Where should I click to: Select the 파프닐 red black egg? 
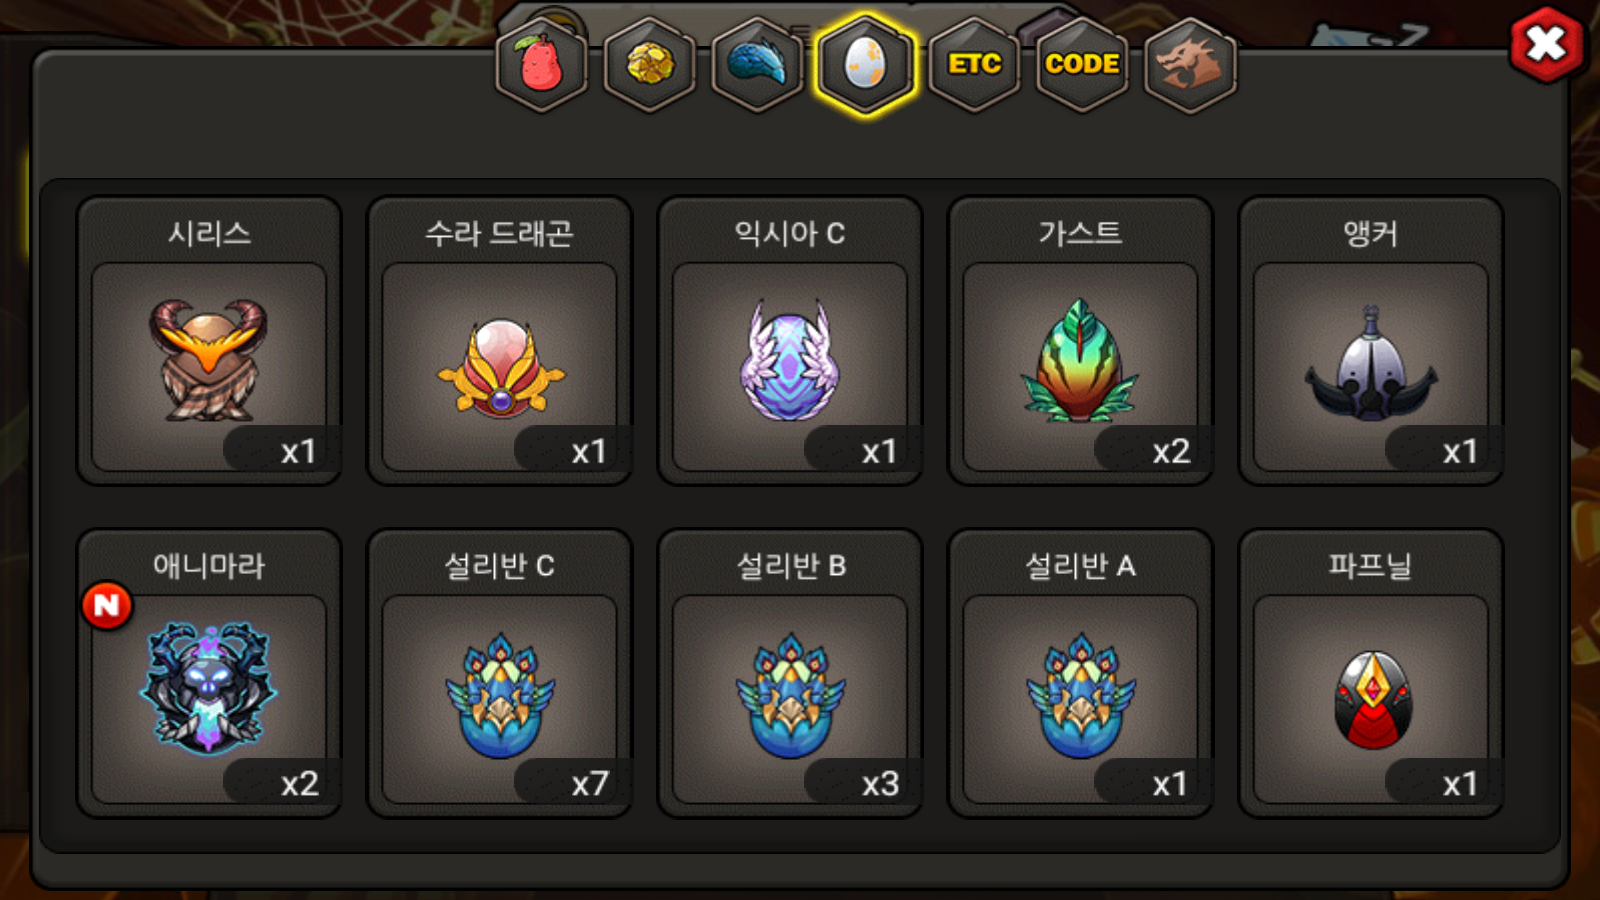(x=1370, y=674)
